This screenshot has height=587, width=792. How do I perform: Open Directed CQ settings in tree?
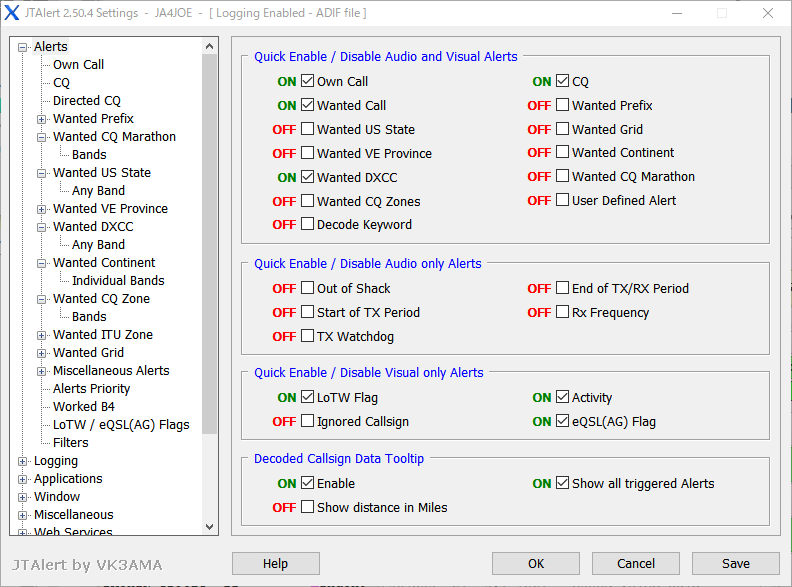click(87, 101)
